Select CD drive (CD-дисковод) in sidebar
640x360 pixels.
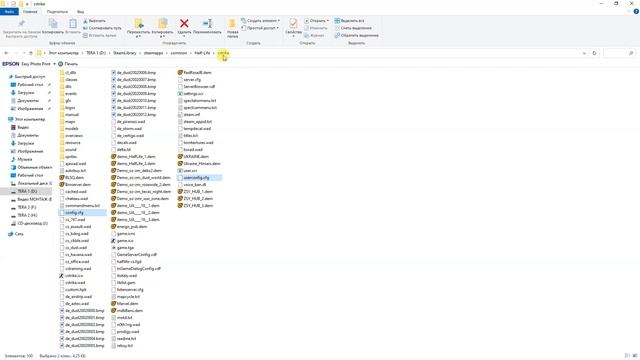pos(32,223)
